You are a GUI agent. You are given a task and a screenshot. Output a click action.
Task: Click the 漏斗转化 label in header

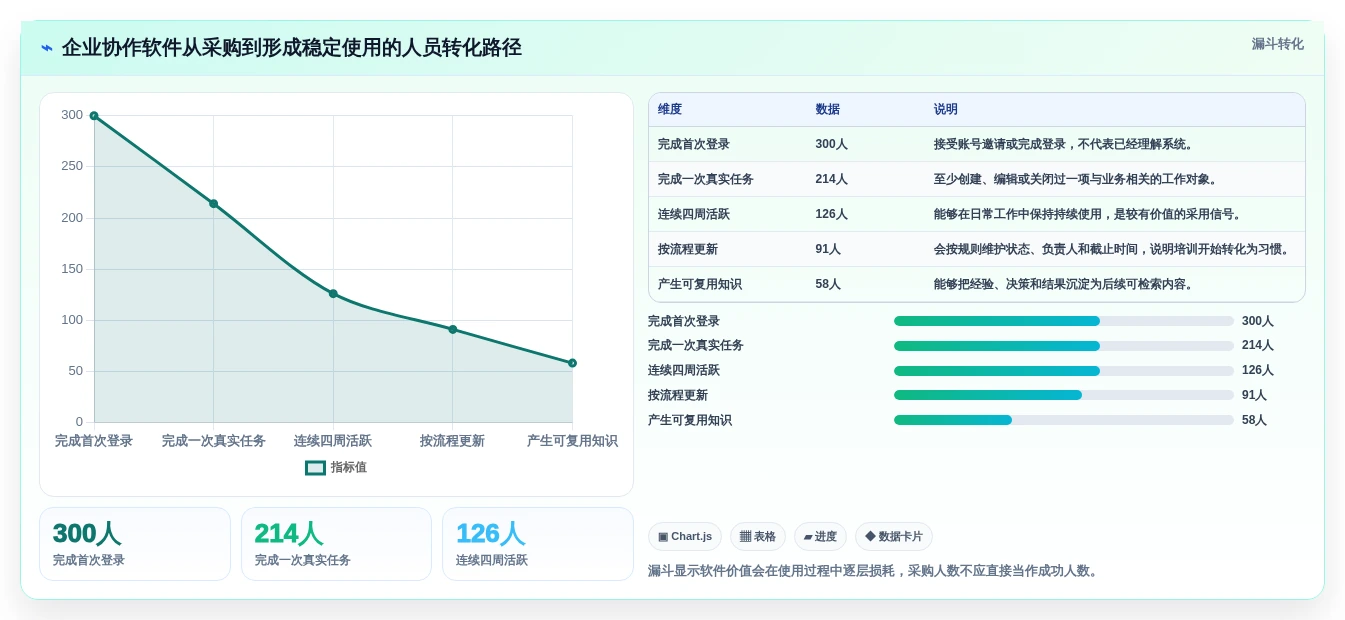click(x=1278, y=44)
